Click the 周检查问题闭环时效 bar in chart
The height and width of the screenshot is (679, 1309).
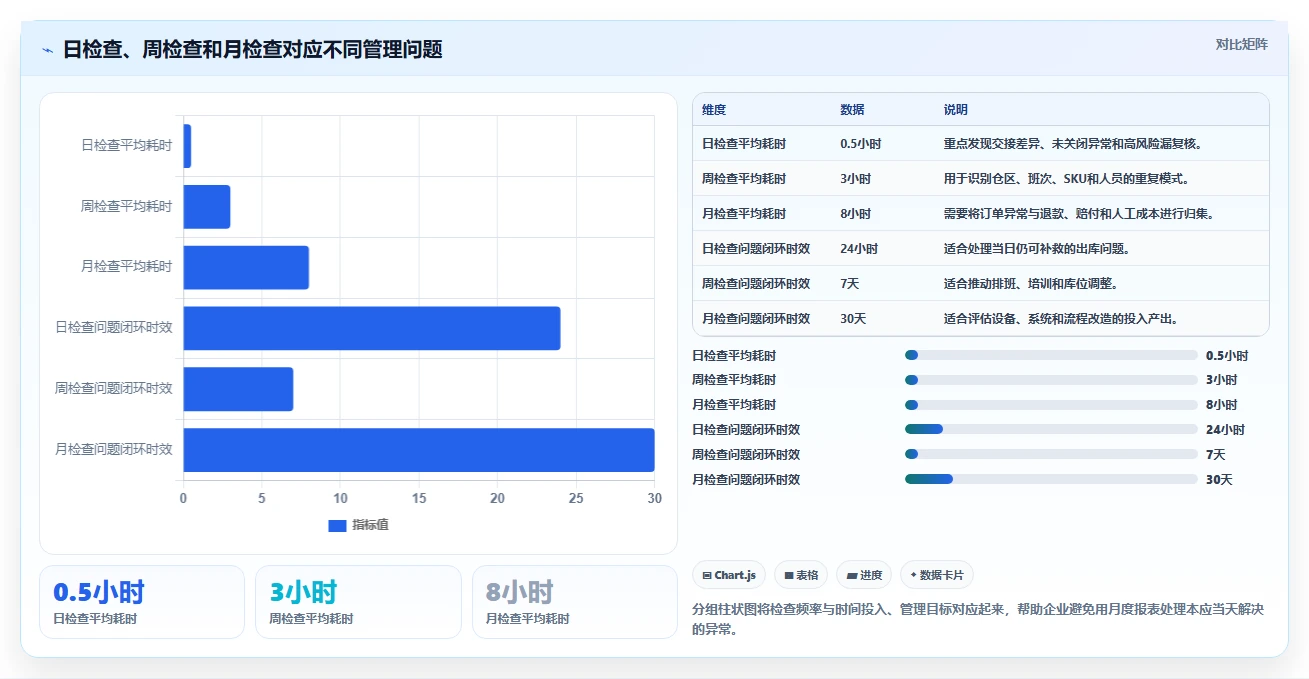pos(238,388)
